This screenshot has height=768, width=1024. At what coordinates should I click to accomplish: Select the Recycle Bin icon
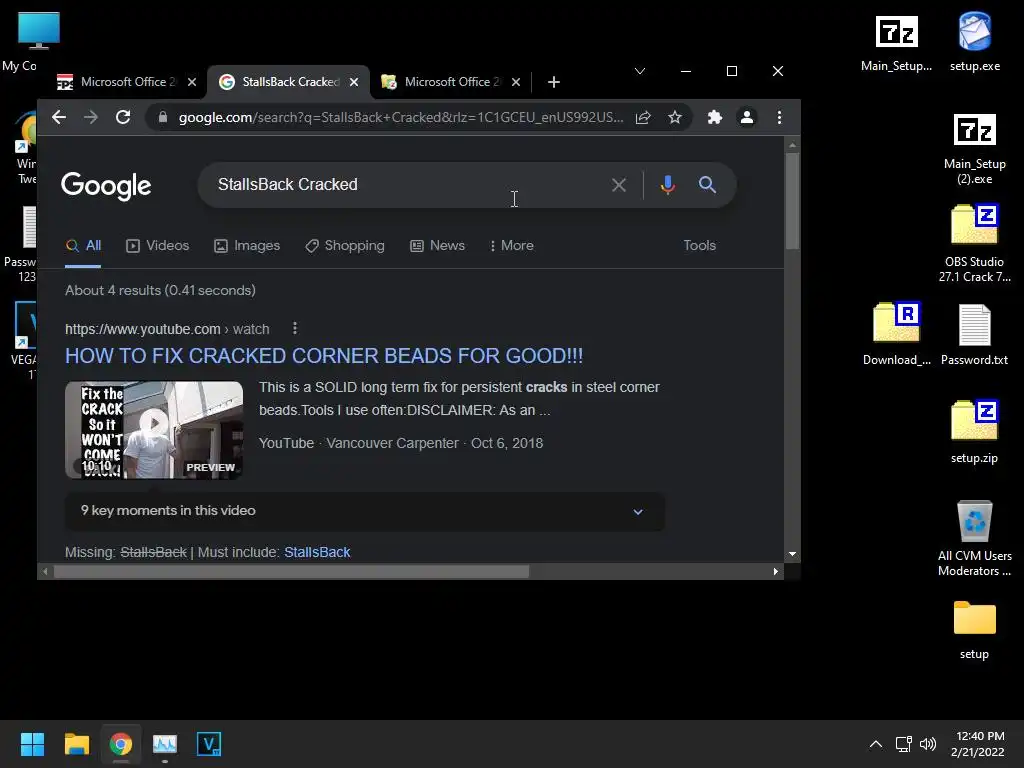coord(974,538)
